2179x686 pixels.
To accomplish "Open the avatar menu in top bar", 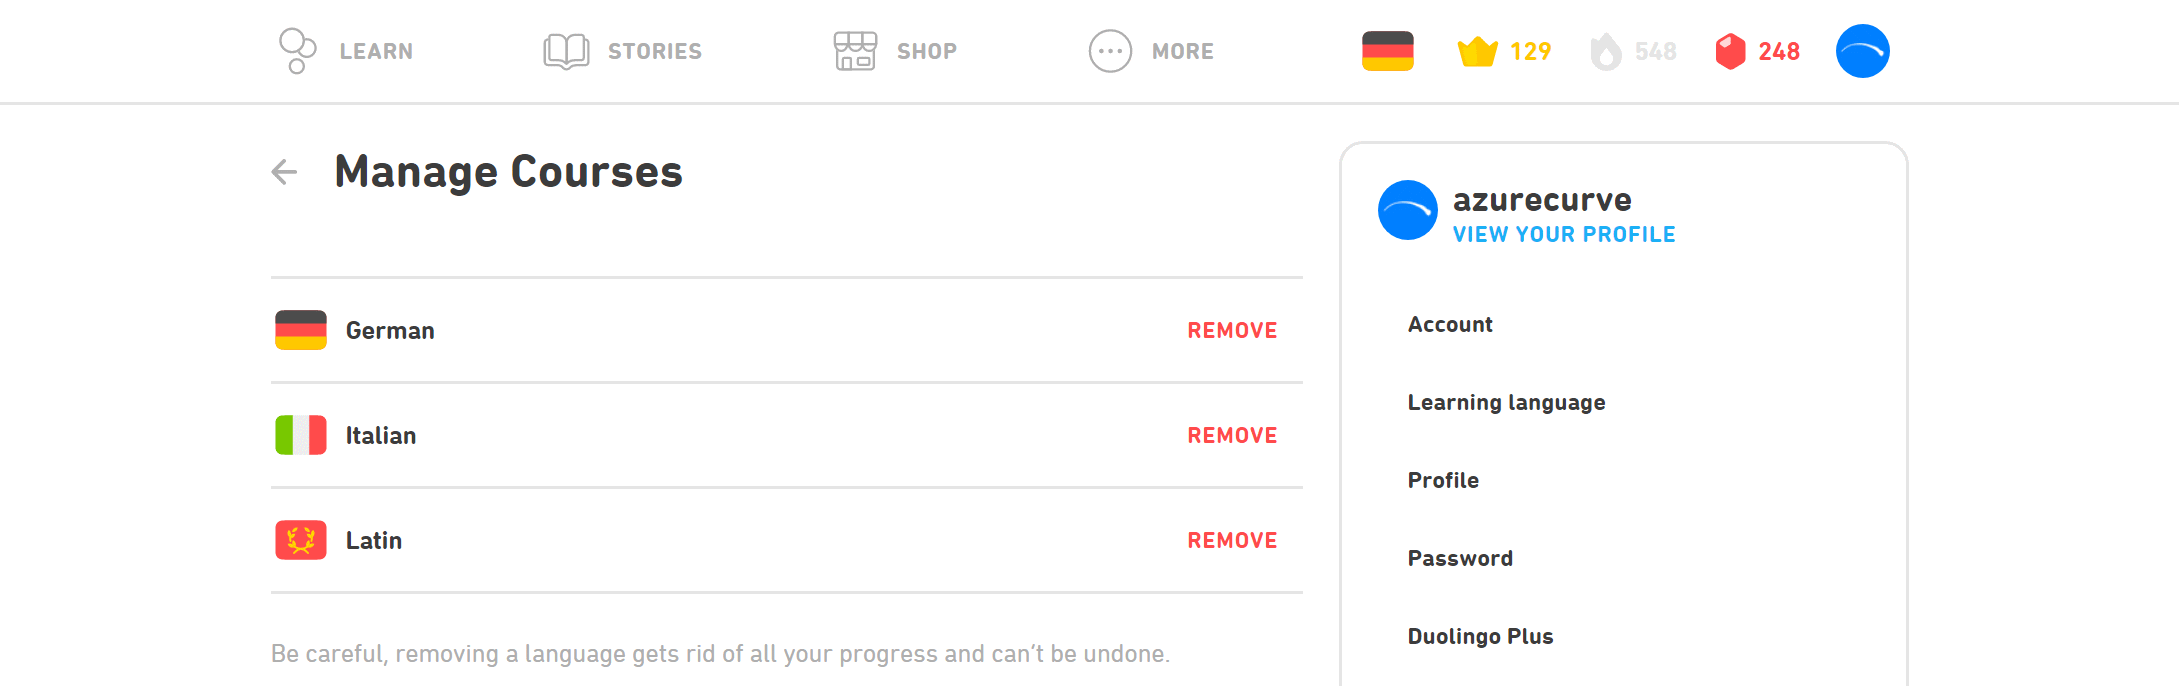I will 1862,51.
